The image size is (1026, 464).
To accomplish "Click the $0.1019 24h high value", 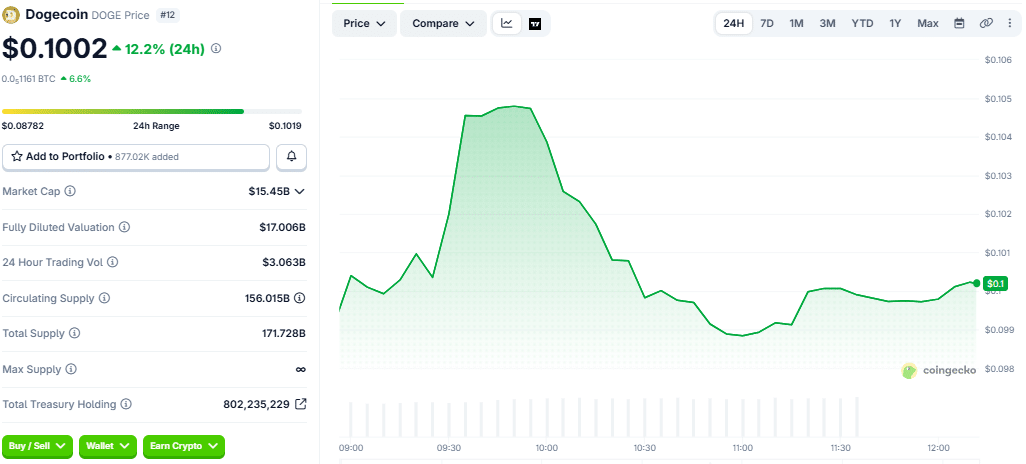I will 285,126.
